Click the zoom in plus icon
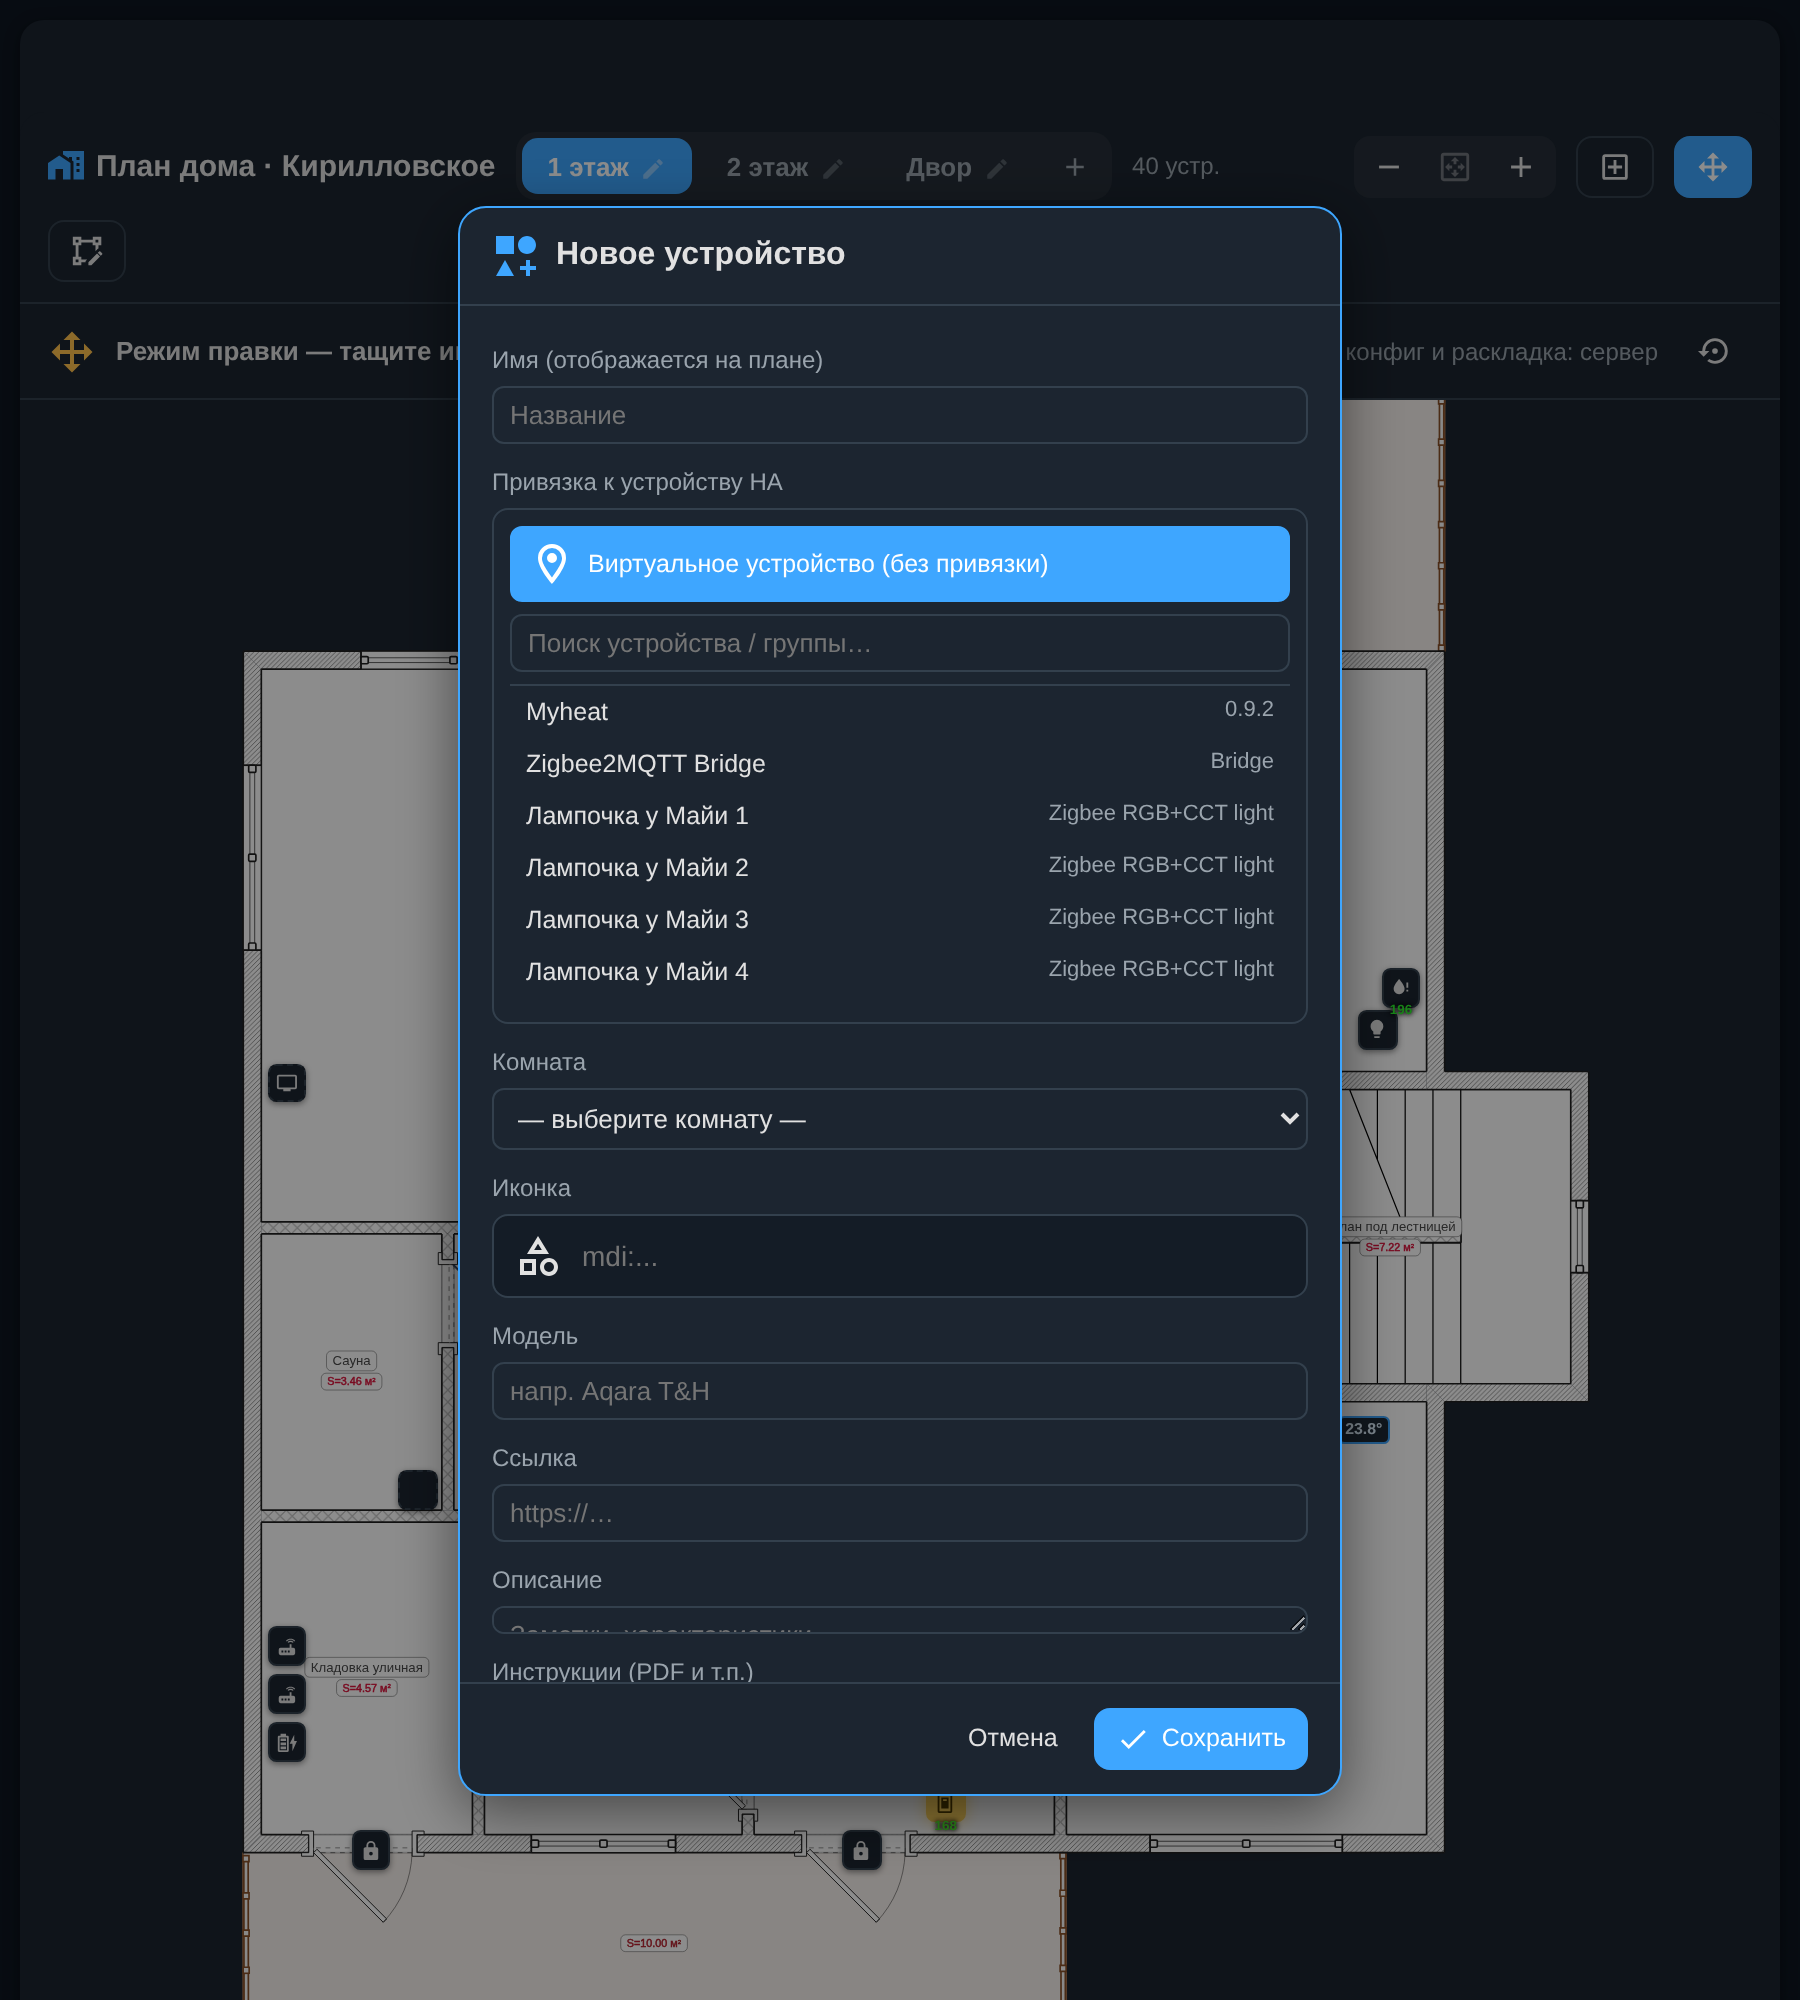 tap(1520, 167)
